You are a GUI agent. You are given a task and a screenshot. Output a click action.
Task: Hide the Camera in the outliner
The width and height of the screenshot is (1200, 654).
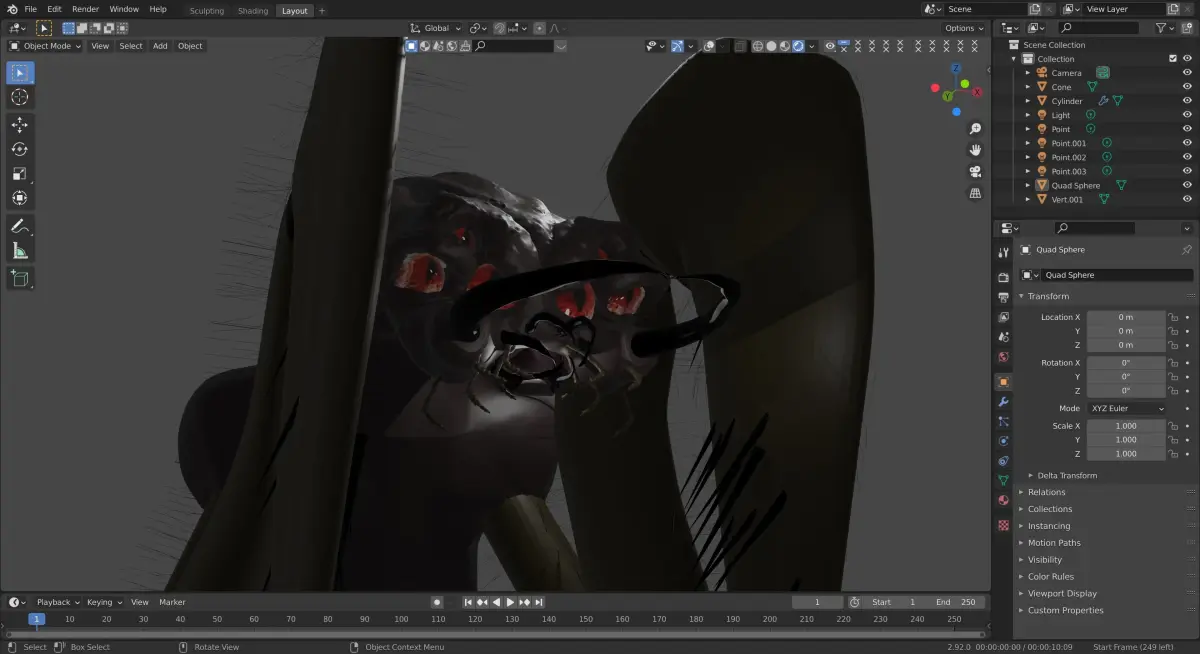click(1187, 73)
